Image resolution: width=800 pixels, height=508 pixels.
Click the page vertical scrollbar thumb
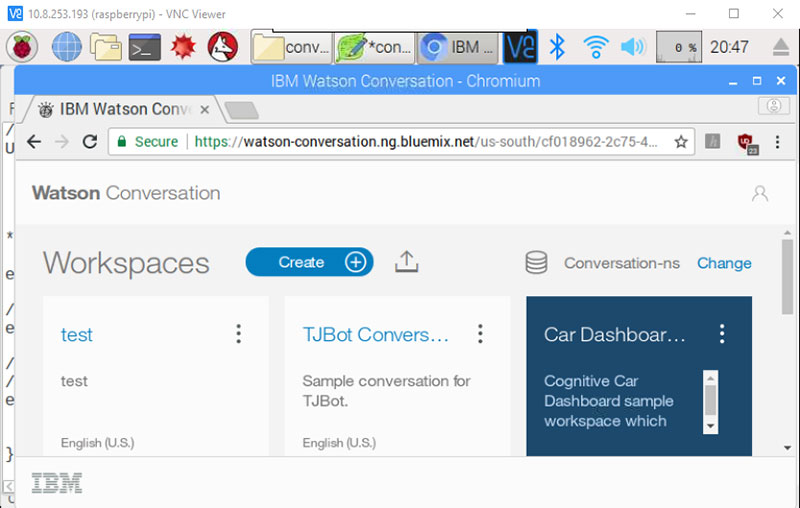click(787, 276)
